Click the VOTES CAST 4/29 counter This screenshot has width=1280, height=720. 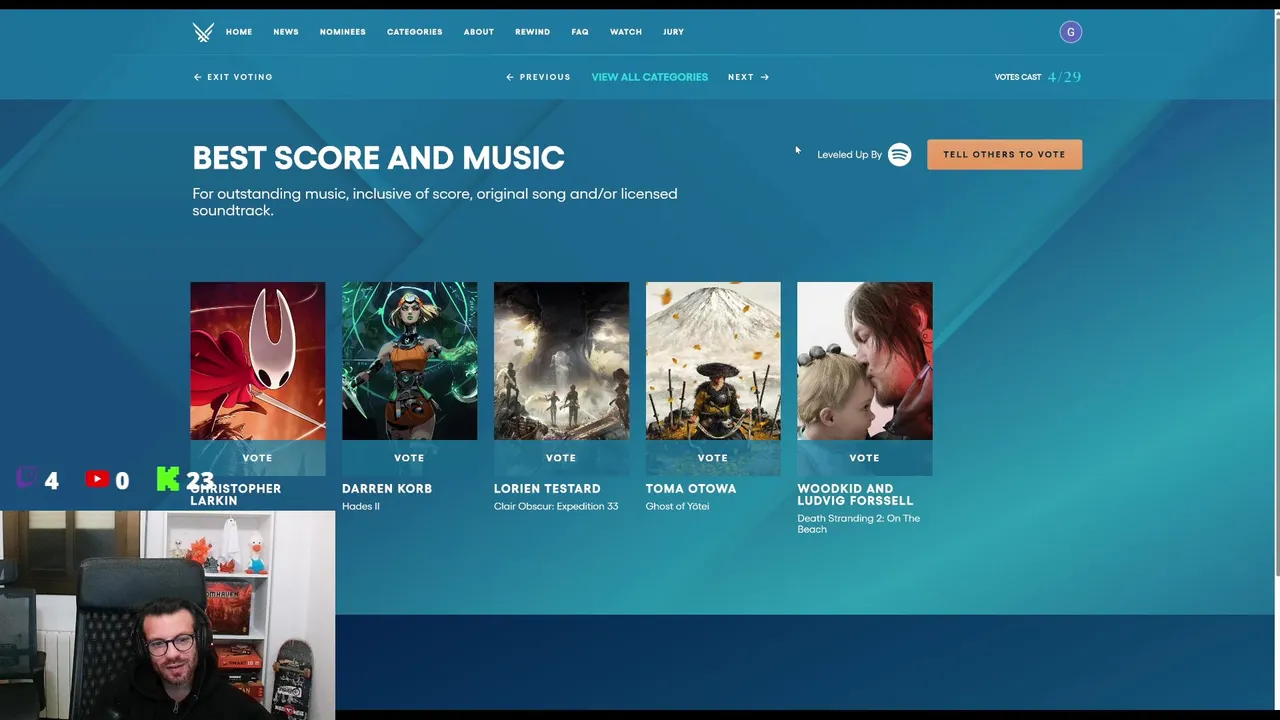click(1037, 77)
